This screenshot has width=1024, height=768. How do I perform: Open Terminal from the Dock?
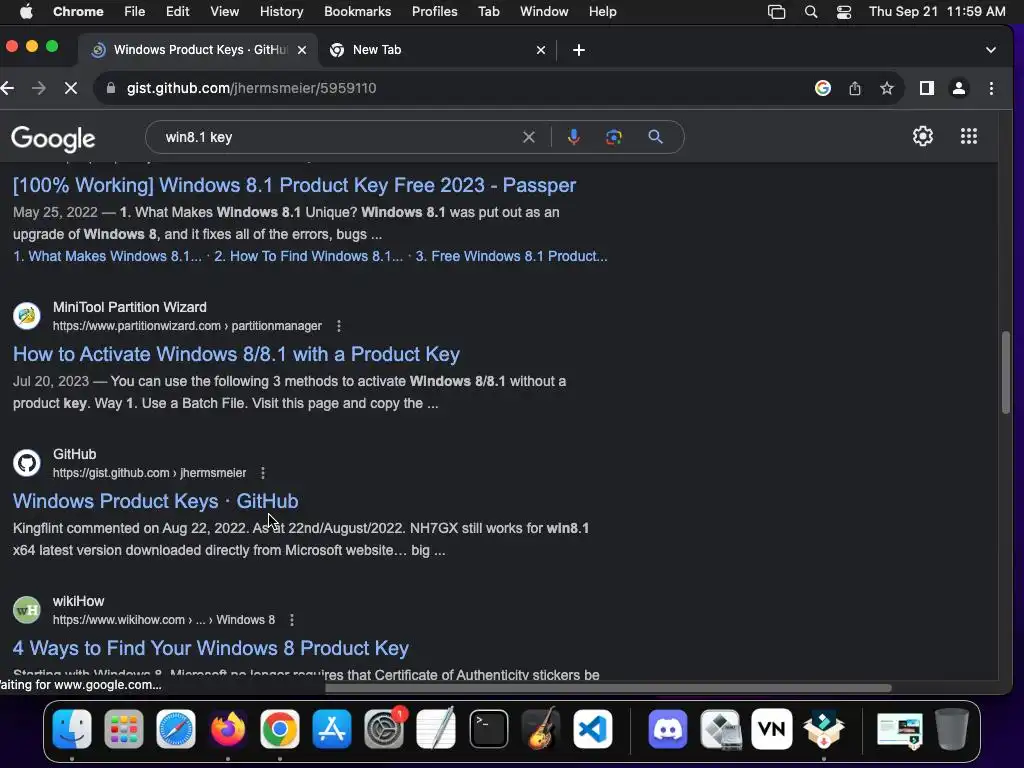point(488,729)
